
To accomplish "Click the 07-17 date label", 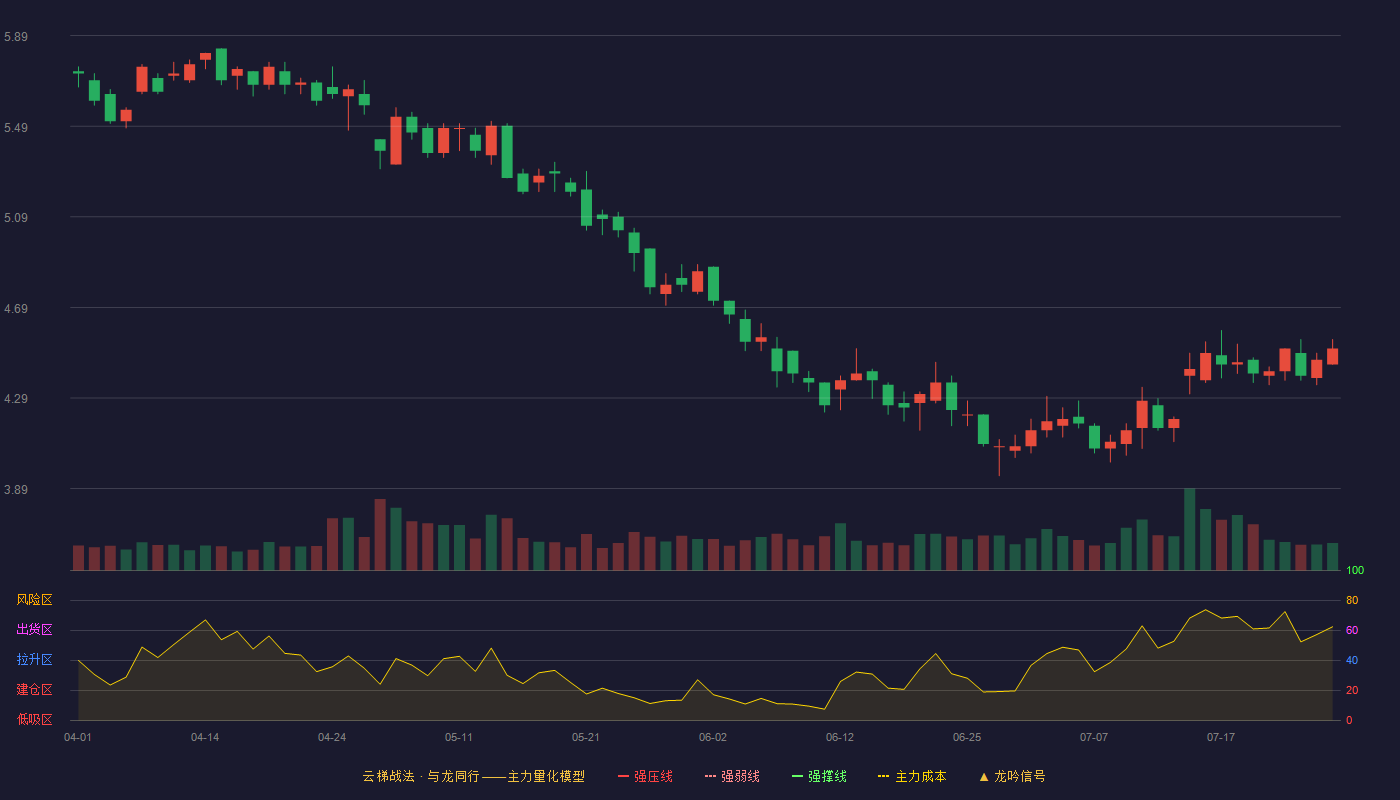I will pos(1221,737).
